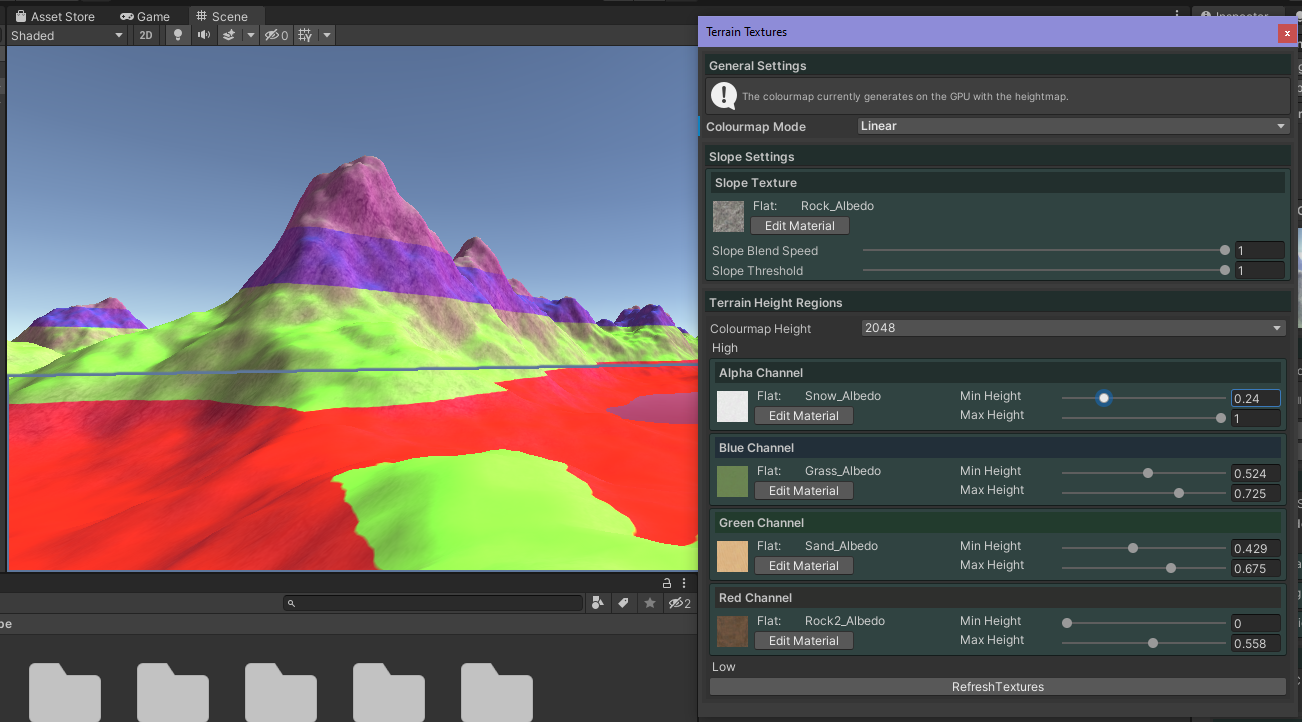Viewport: 1302px width, 722px height.
Task: Click the lock icon on the Project panel
Action: coord(667,583)
